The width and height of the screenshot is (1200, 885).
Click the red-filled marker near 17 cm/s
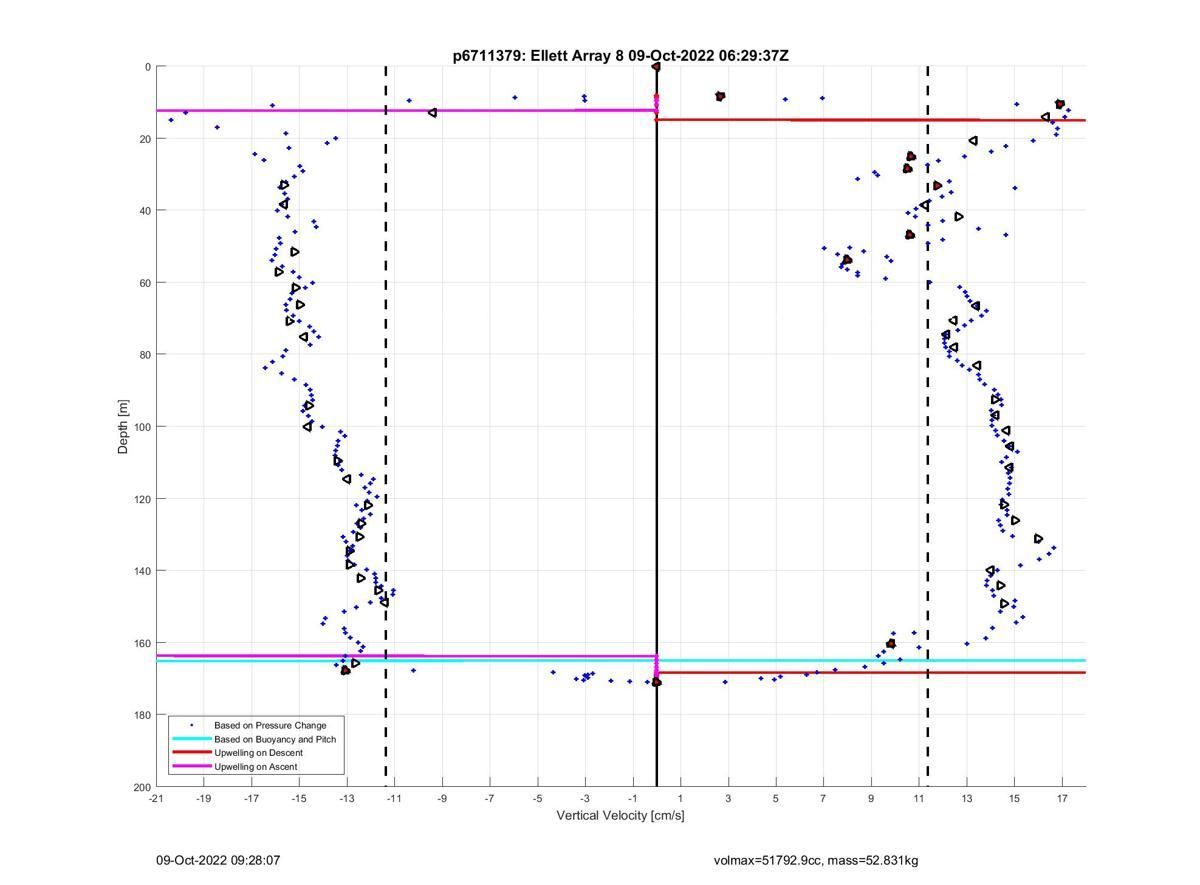(1060, 104)
